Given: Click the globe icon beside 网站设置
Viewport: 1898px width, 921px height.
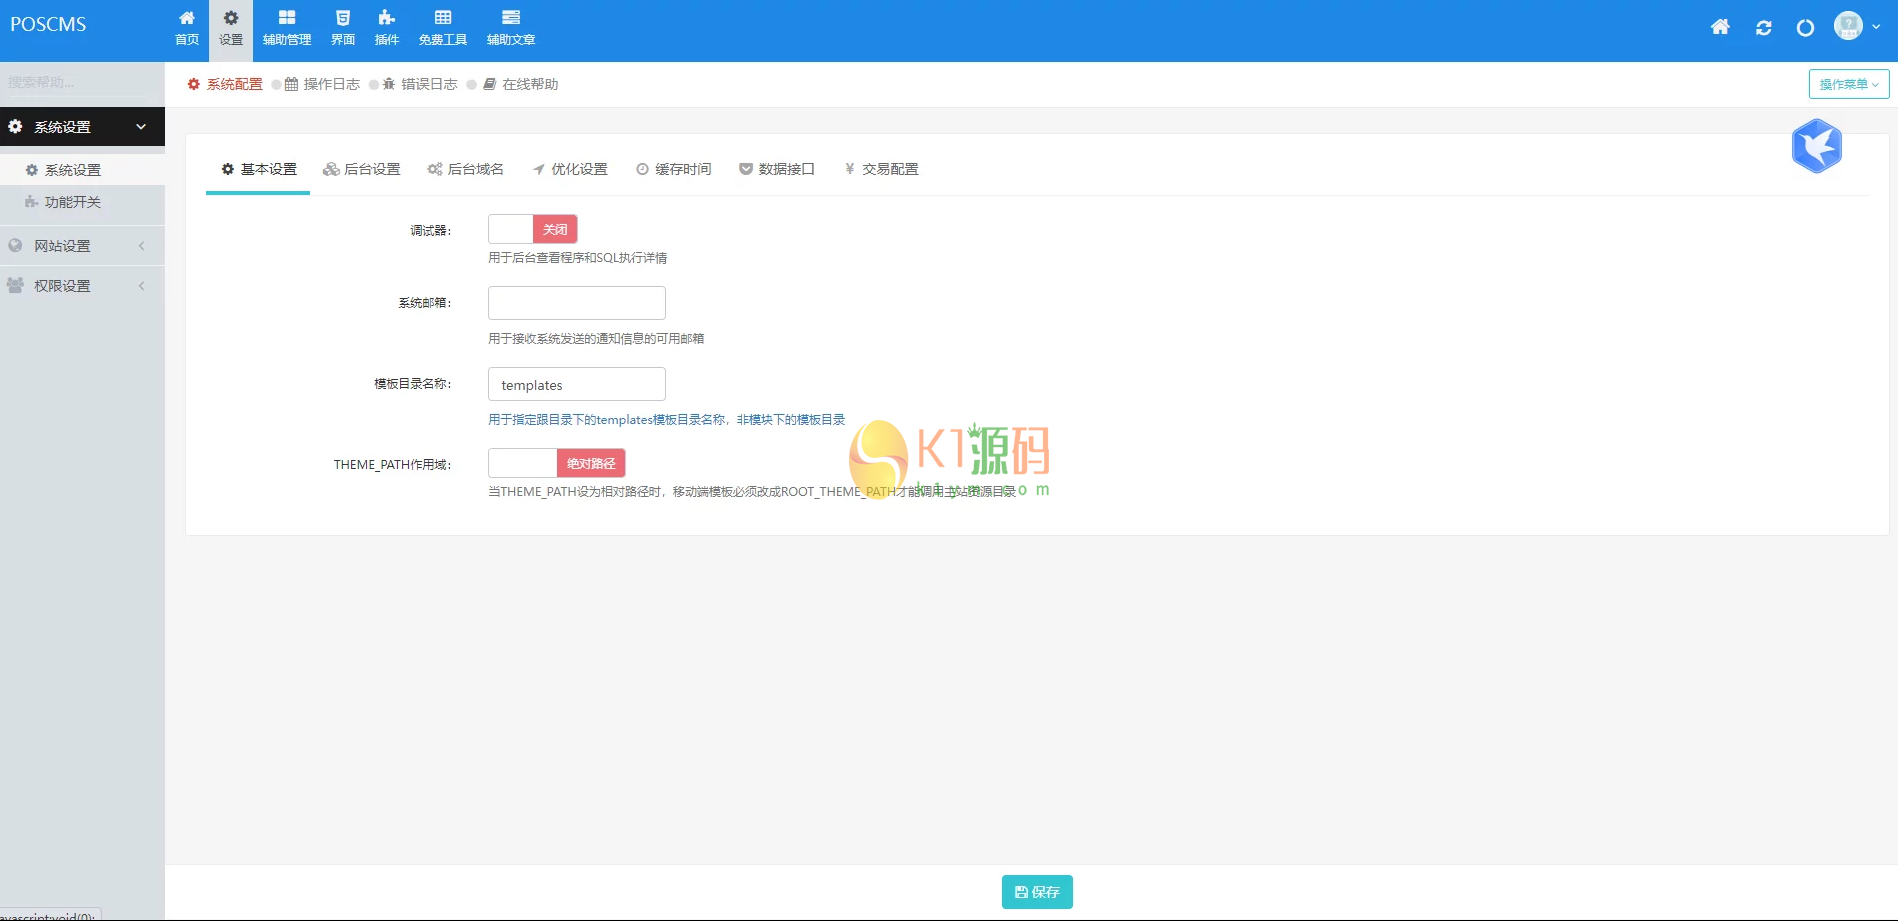Looking at the screenshot, I should [x=15, y=245].
